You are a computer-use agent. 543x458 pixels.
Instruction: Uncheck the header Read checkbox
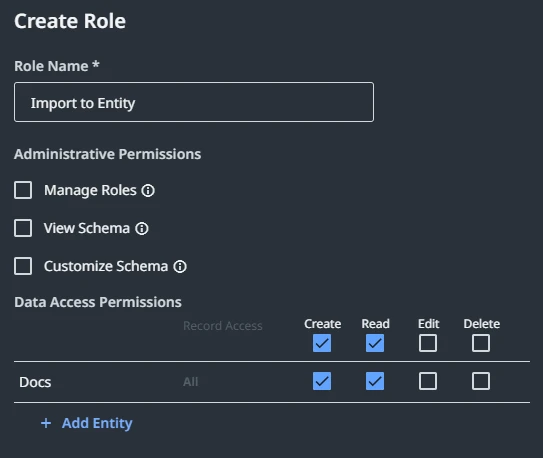point(375,343)
